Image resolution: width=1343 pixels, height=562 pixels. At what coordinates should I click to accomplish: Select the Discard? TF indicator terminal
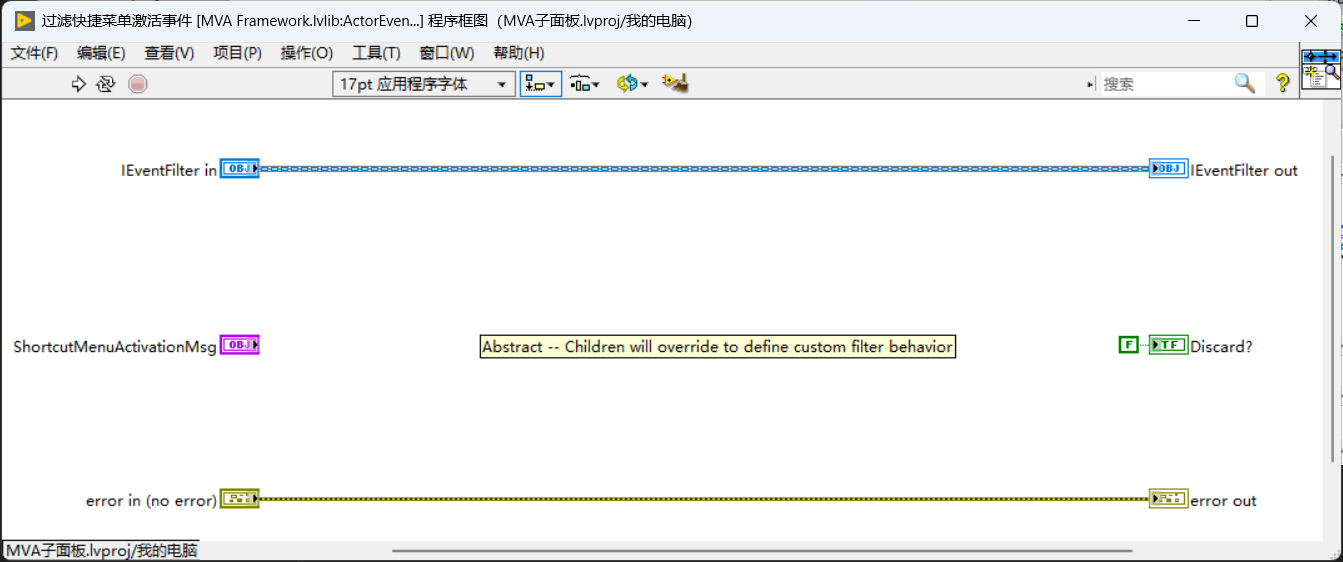(x=1168, y=345)
